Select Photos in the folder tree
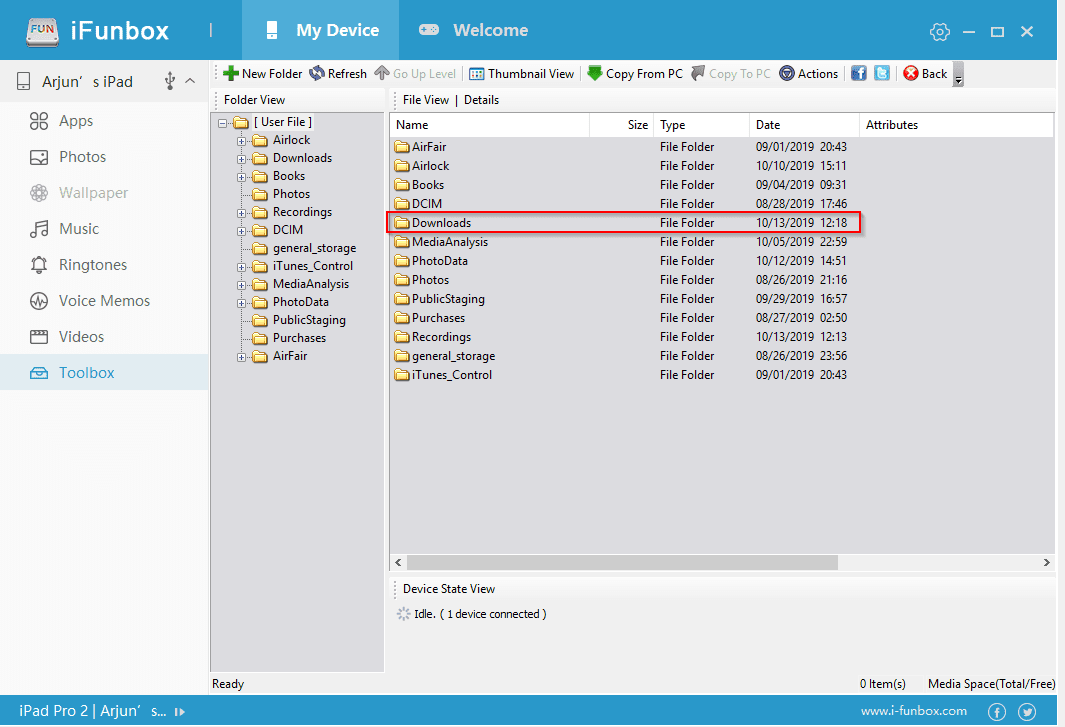This screenshot has width=1065, height=727. pyautogui.click(x=291, y=194)
